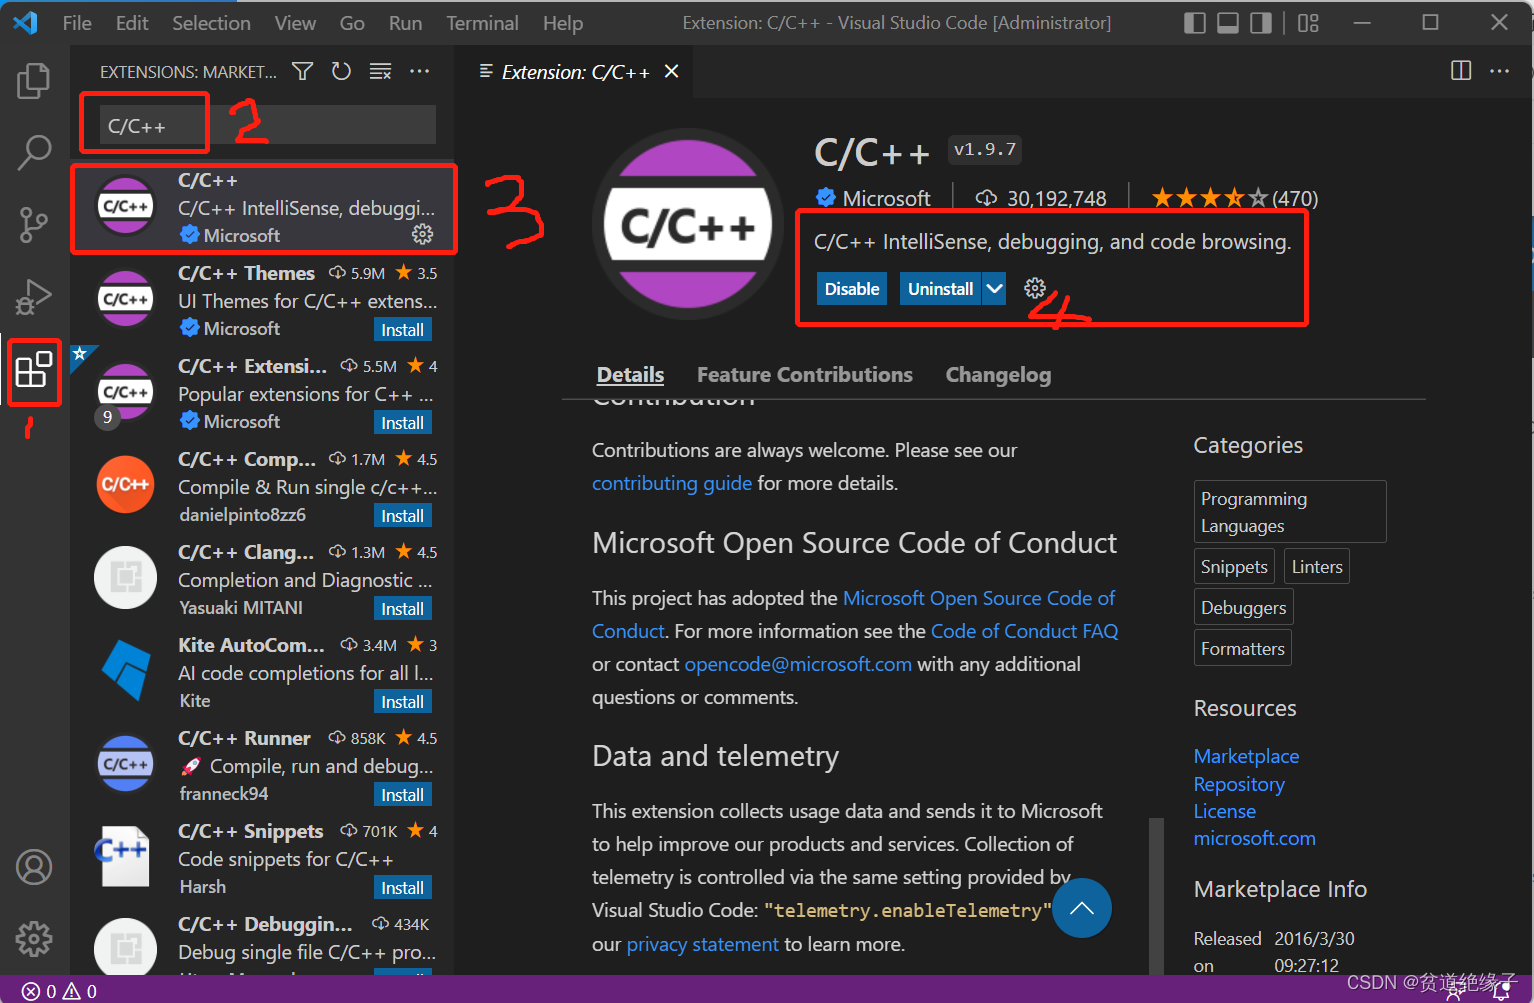Image resolution: width=1534 pixels, height=1003 pixels.
Task: Toggle the primary side bar layout icon
Action: click(x=1194, y=23)
